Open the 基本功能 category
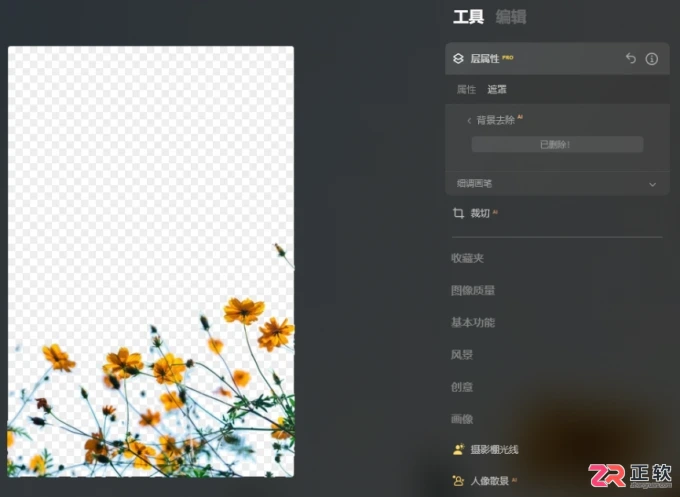The image size is (680, 497). pos(473,322)
